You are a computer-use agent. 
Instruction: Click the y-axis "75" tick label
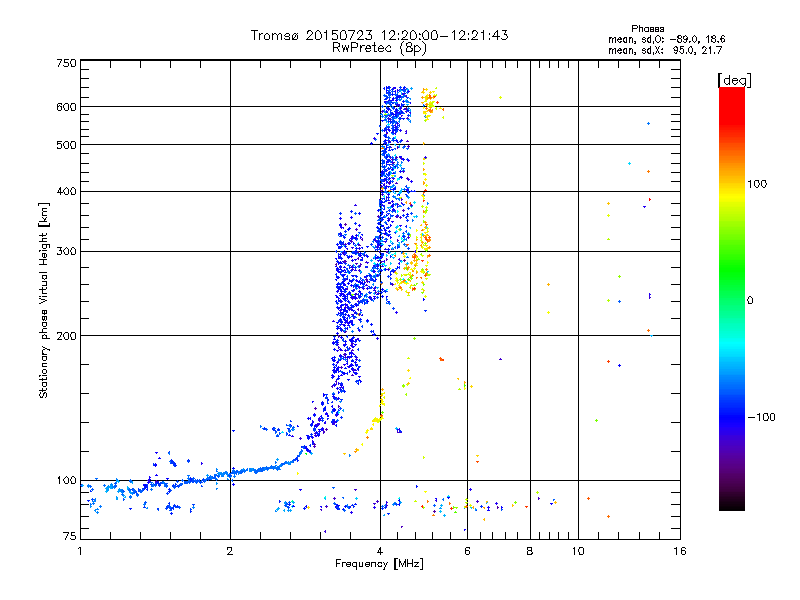pos(70,536)
